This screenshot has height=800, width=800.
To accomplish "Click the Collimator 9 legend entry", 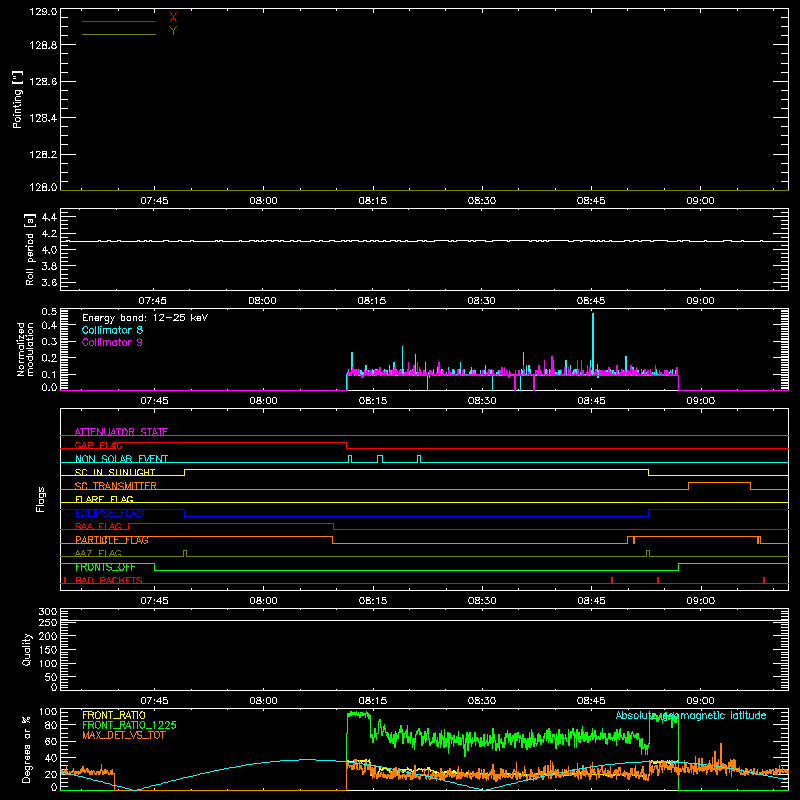I will pos(112,342).
